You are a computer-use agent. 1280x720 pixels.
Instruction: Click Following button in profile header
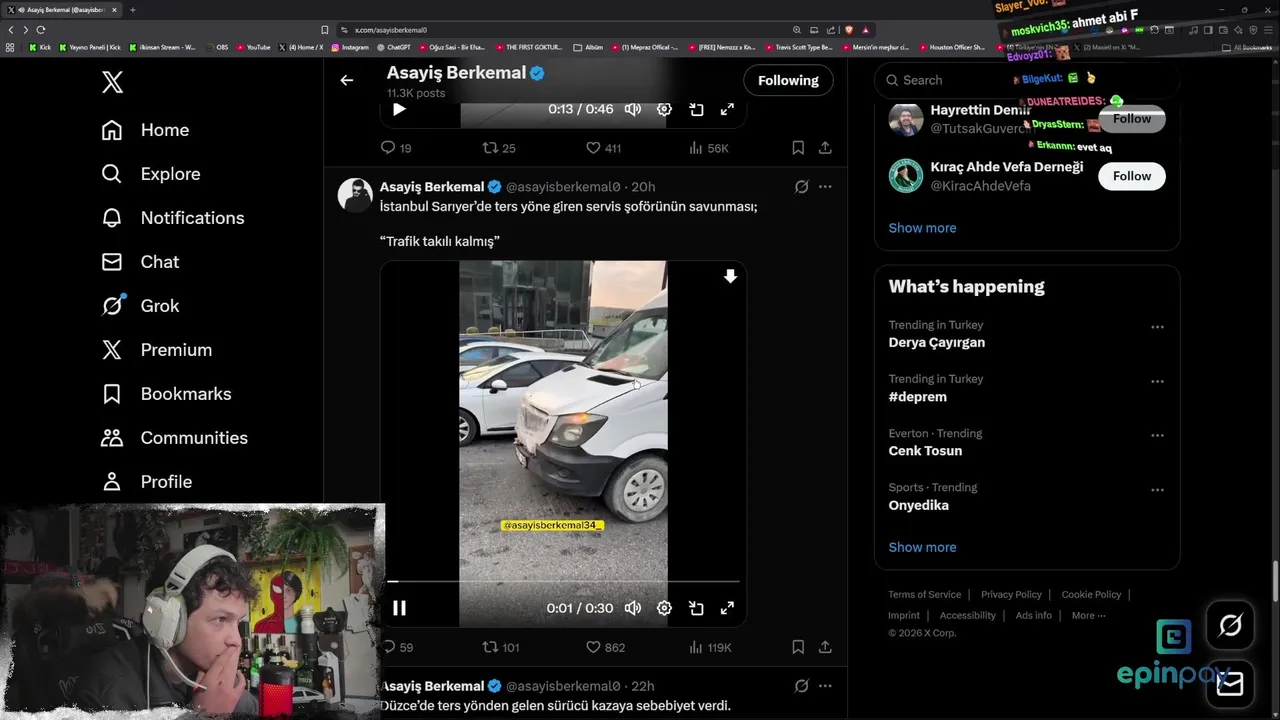[x=788, y=80]
